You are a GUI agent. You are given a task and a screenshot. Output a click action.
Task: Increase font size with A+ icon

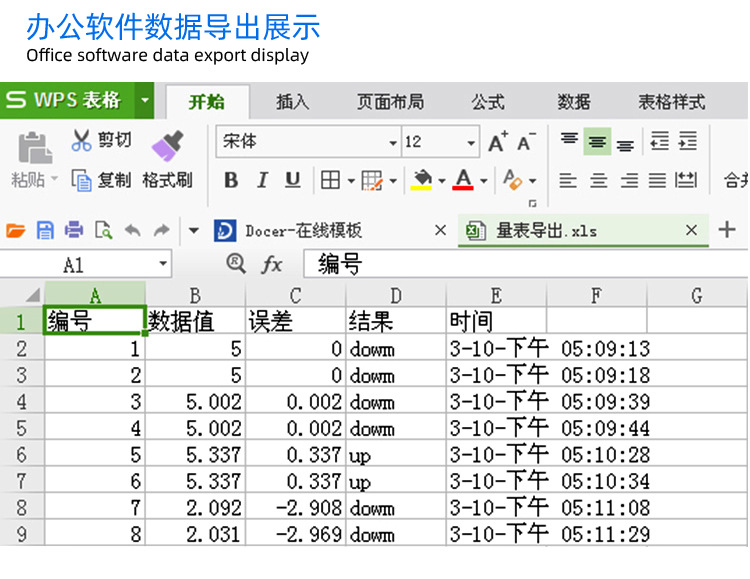coord(498,142)
